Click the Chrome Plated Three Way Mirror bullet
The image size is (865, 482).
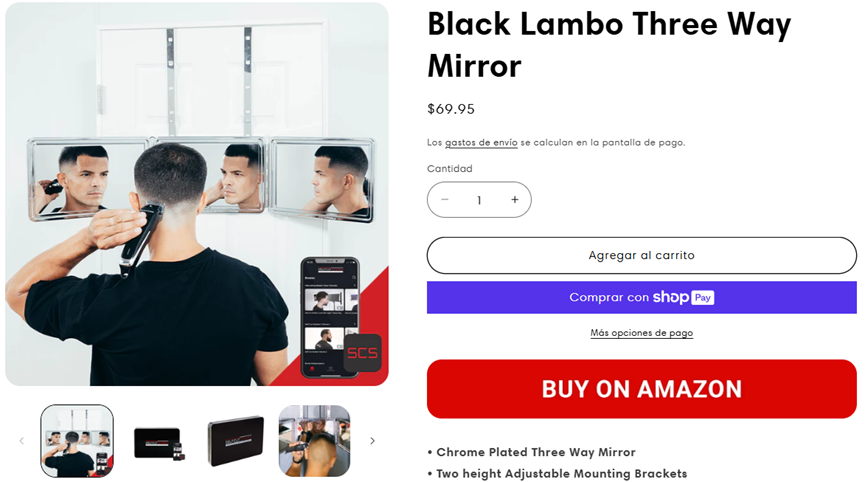(531, 452)
